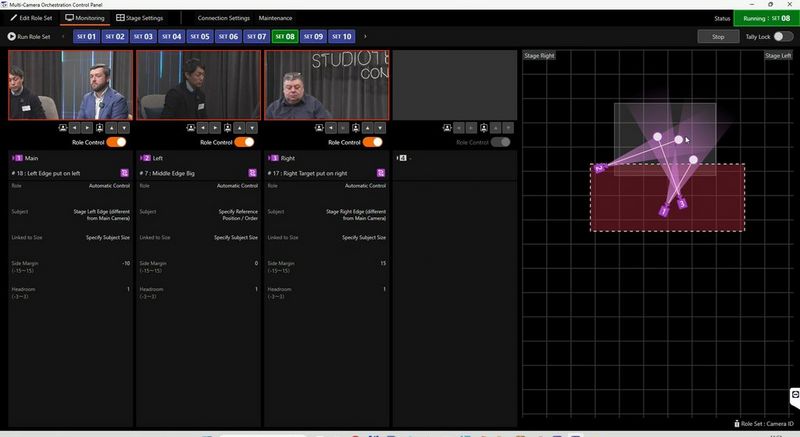
Task: Nudge camera 1 framing right
Action: [x=87, y=128]
